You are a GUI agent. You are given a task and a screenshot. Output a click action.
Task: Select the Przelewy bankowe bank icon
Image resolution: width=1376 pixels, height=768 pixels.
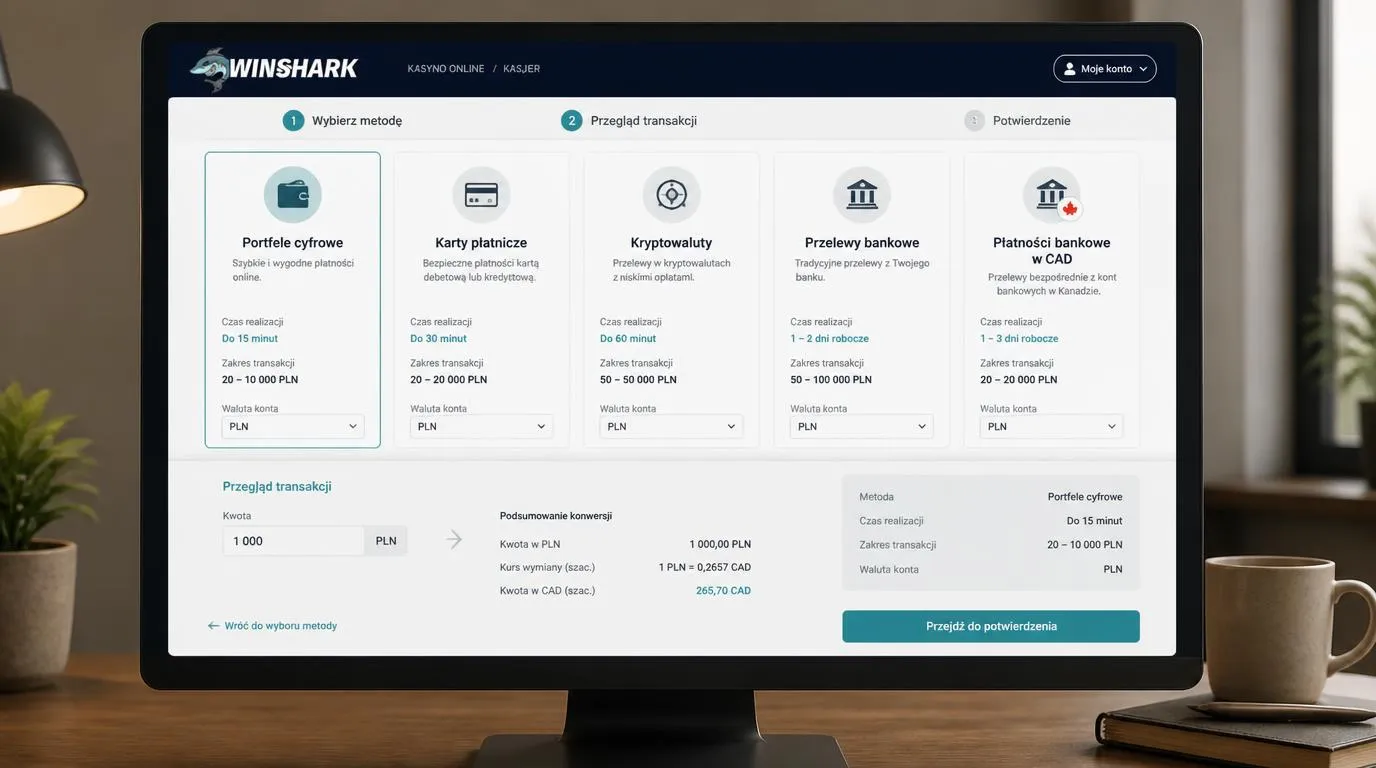862,195
